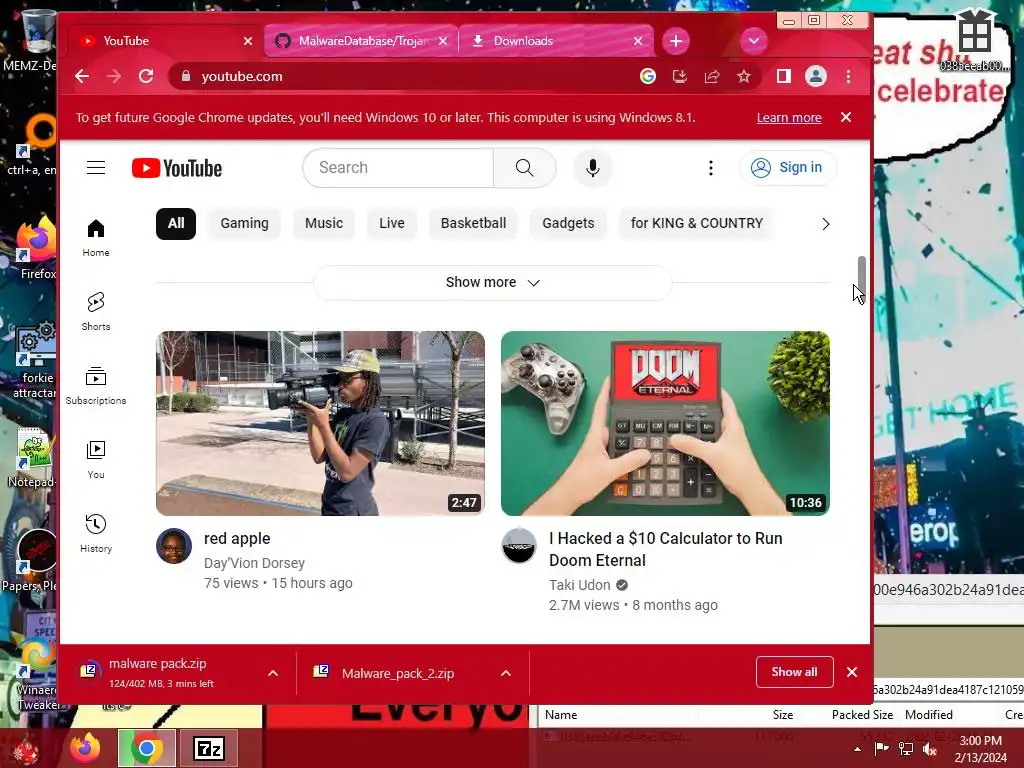Open Taki Udon channel name
Viewport: 1024px width, 768px height.
[579, 585]
